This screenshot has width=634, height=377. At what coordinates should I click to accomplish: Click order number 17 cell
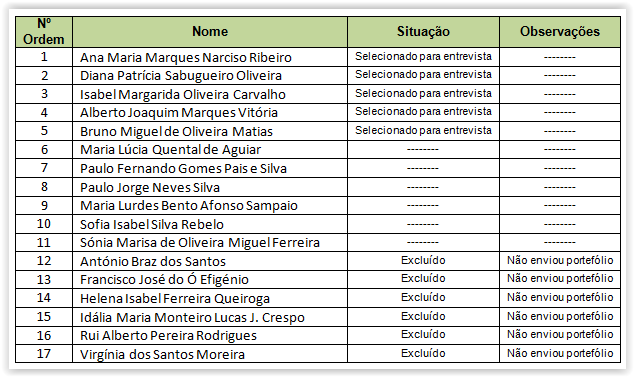[x=44, y=354]
